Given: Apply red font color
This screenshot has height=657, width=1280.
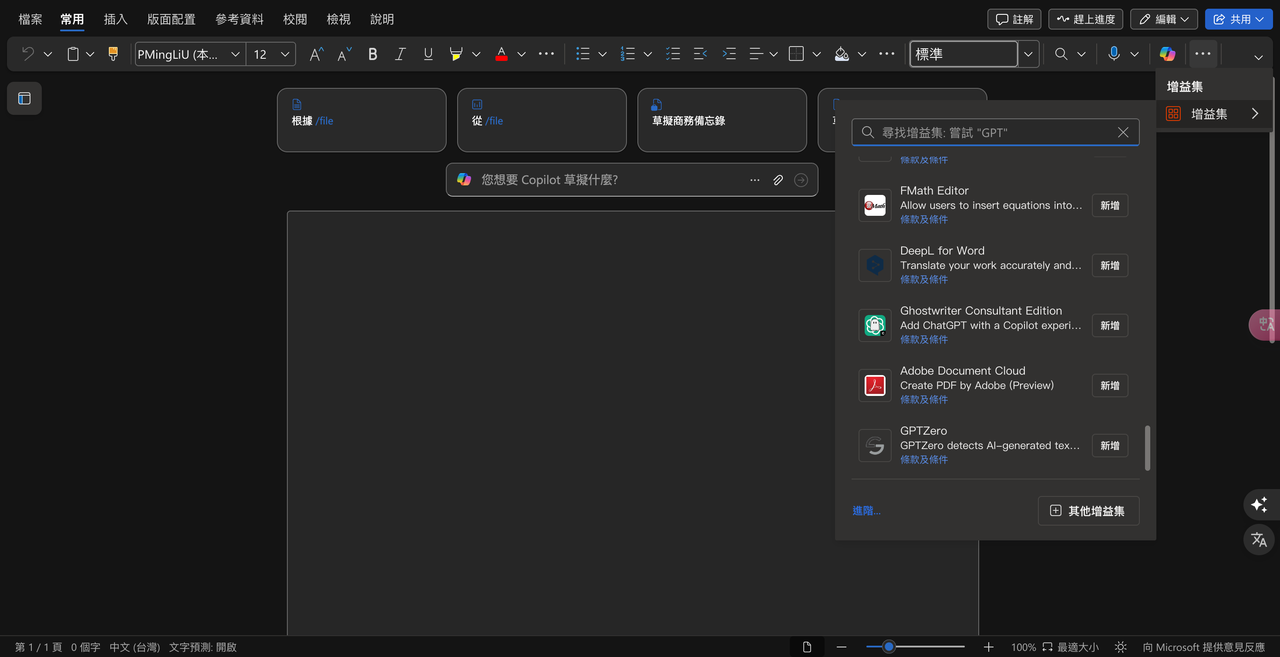Looking at the screenshot, I should pyautogui.click(x=501, y=54).
